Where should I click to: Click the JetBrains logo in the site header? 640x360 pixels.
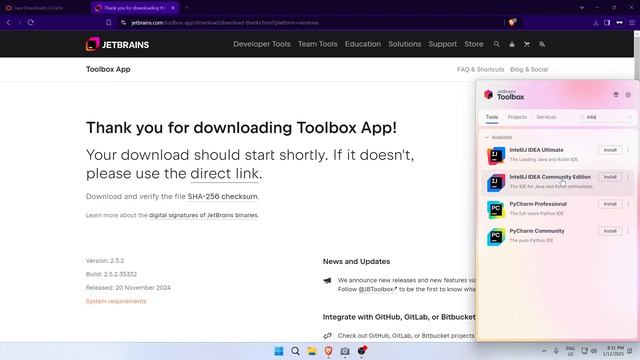[x=118, y=44]
